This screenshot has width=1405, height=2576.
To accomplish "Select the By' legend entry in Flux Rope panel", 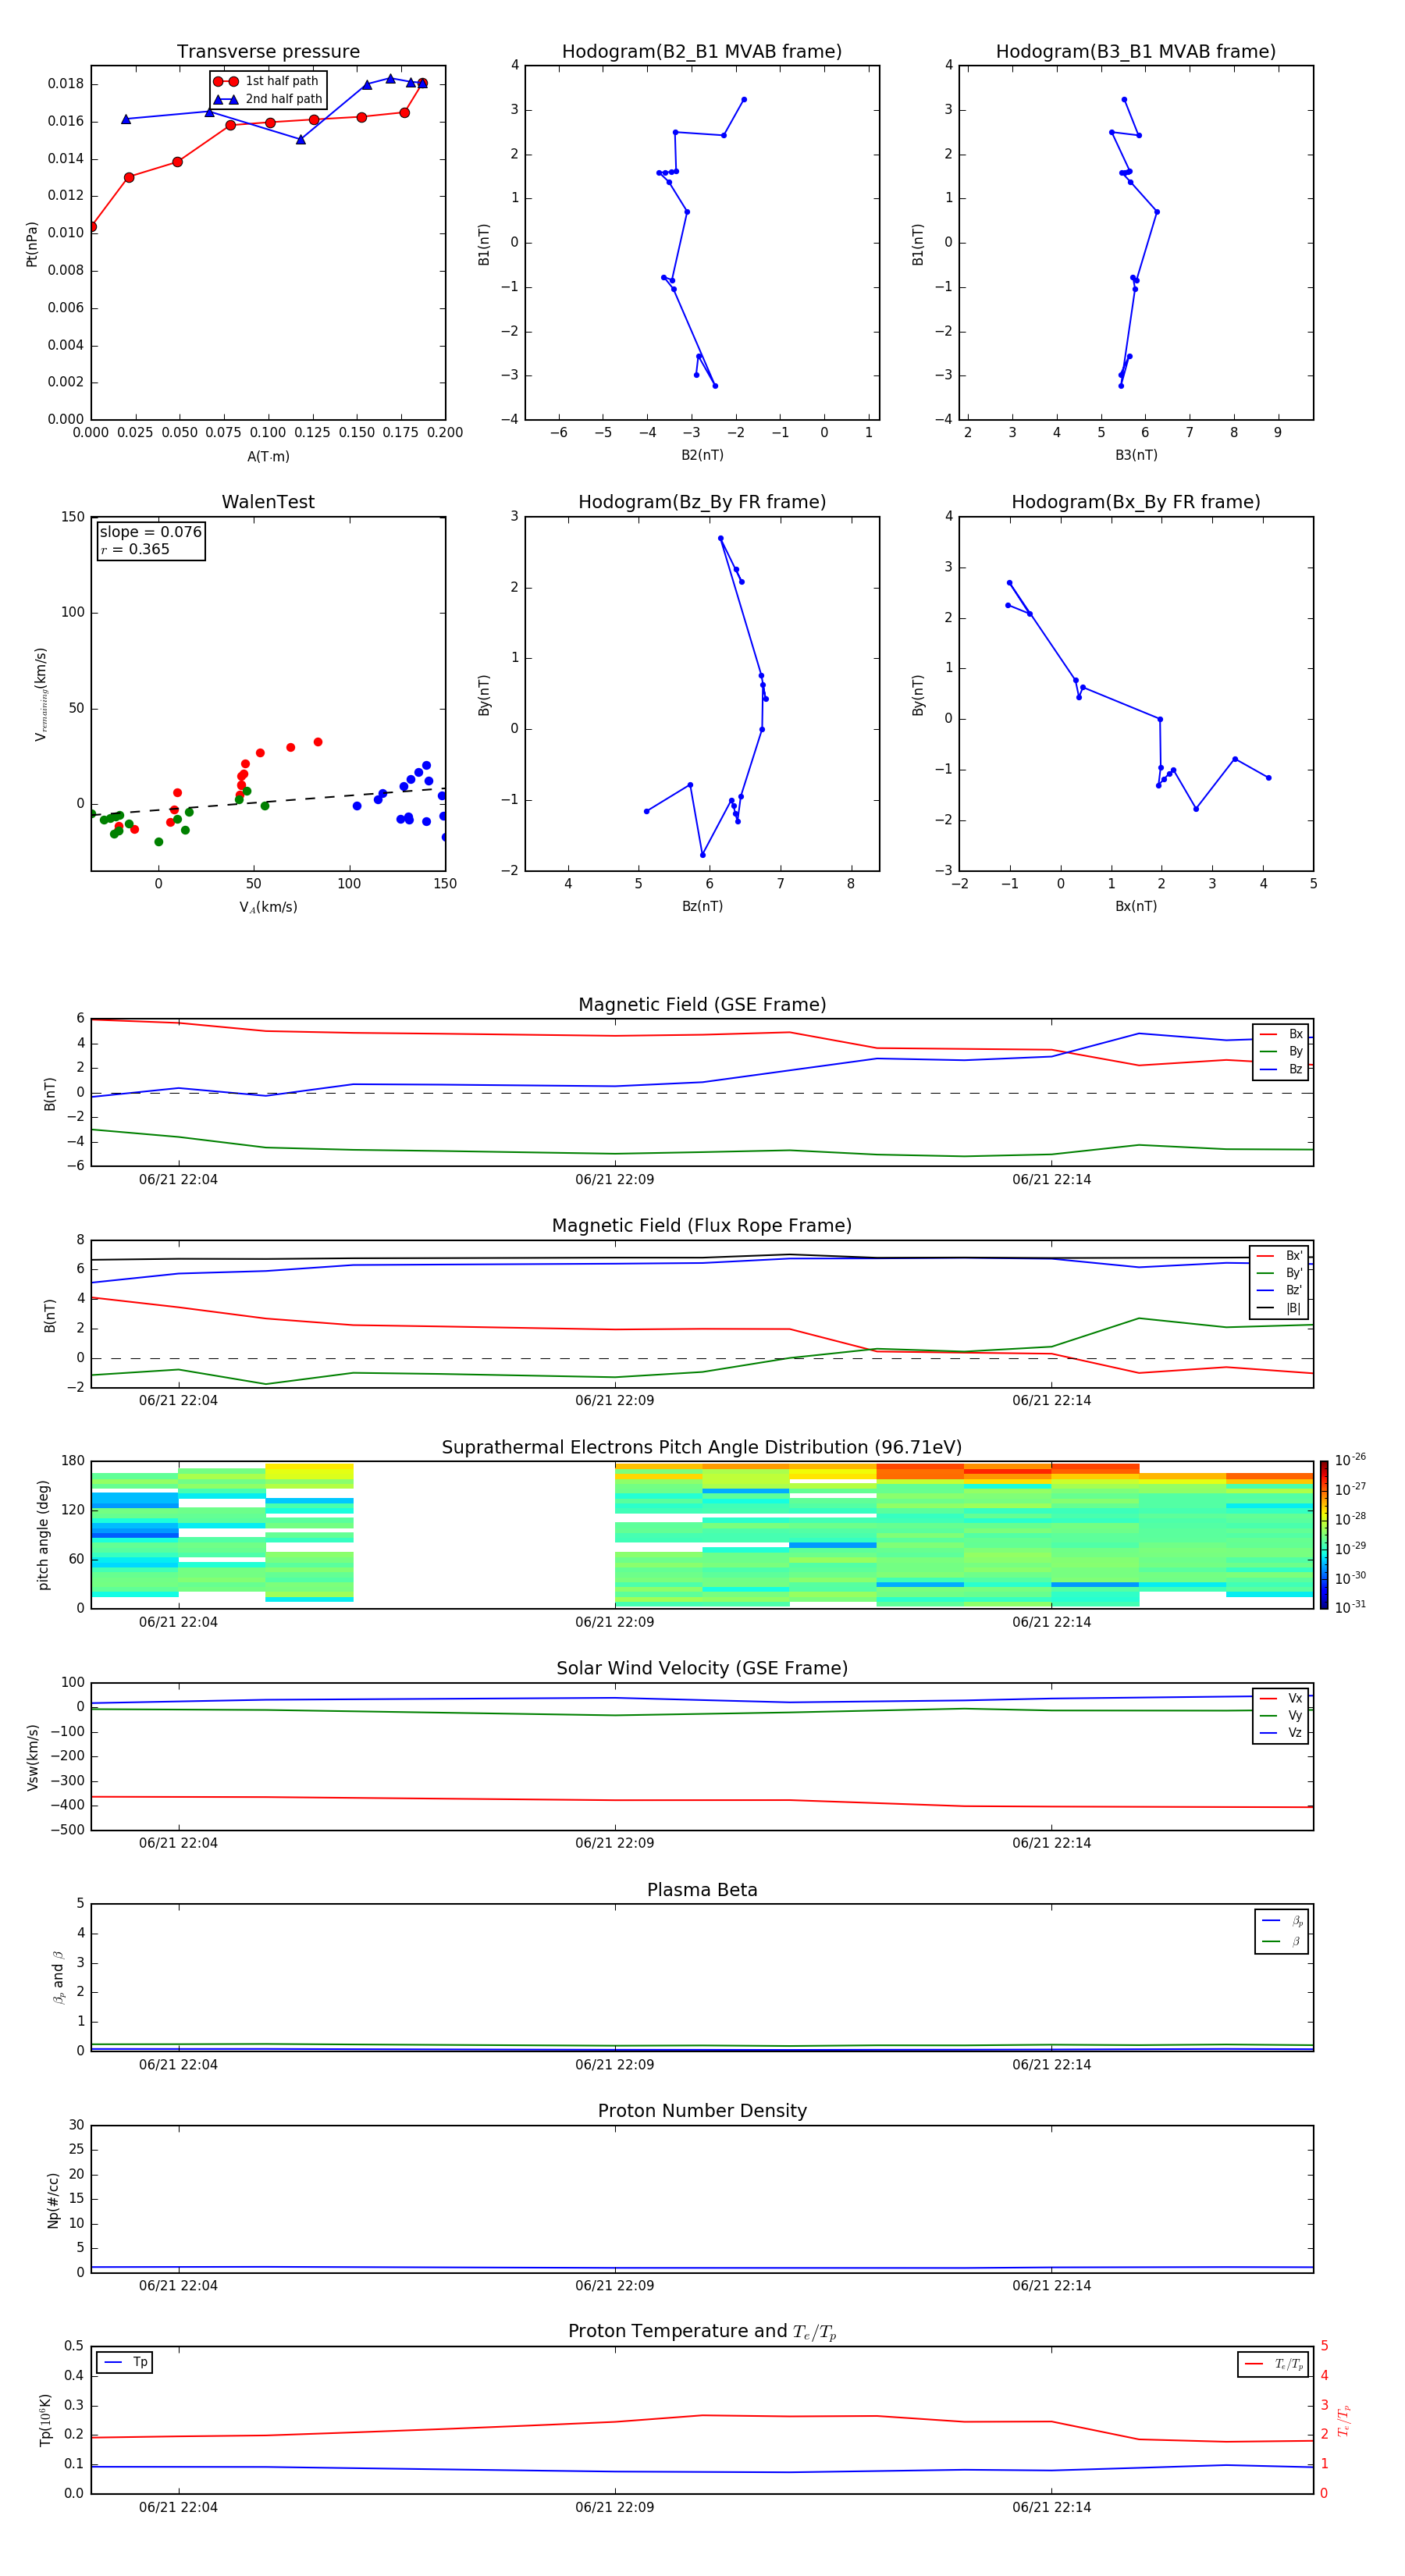I will tap(1279, 1273).
